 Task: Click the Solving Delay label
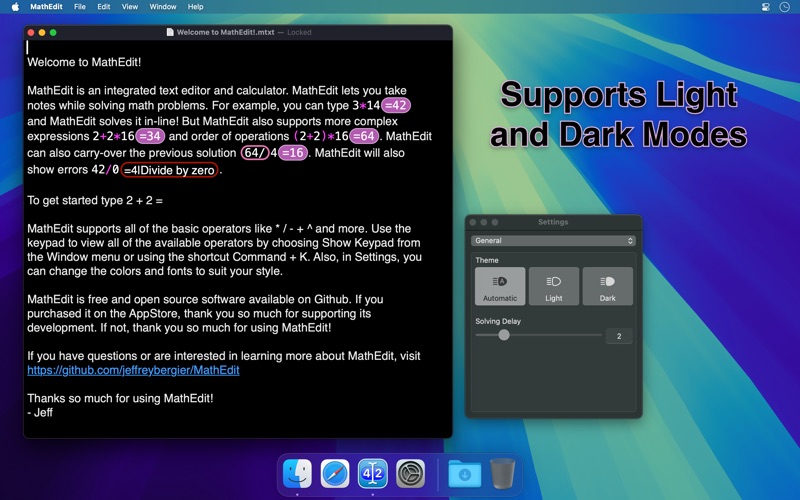498,321
